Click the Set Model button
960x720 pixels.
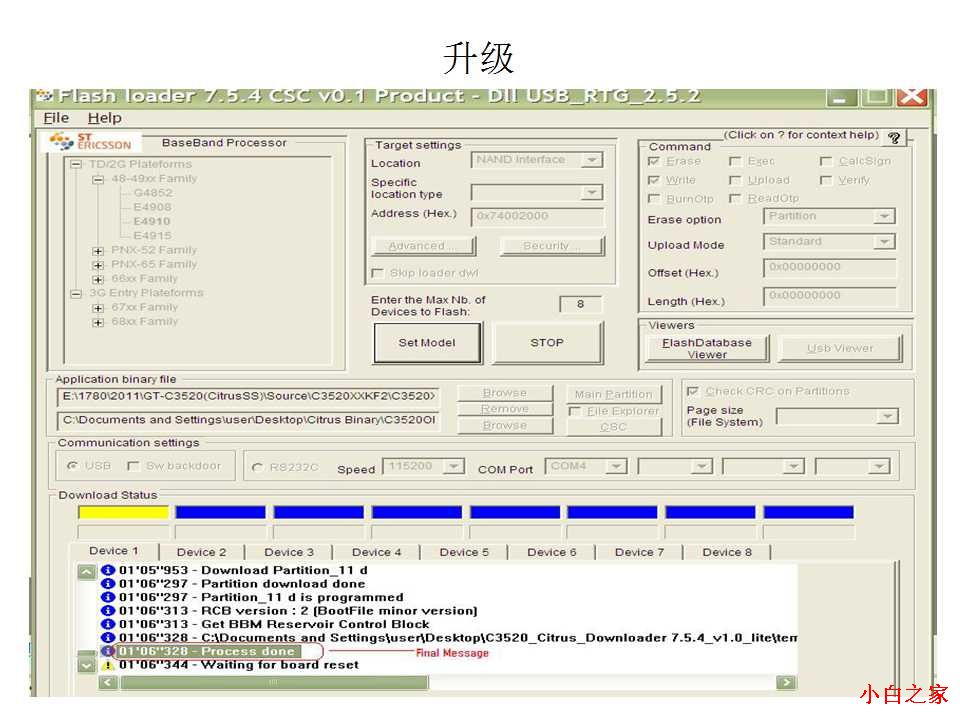(x=427, y=343)
